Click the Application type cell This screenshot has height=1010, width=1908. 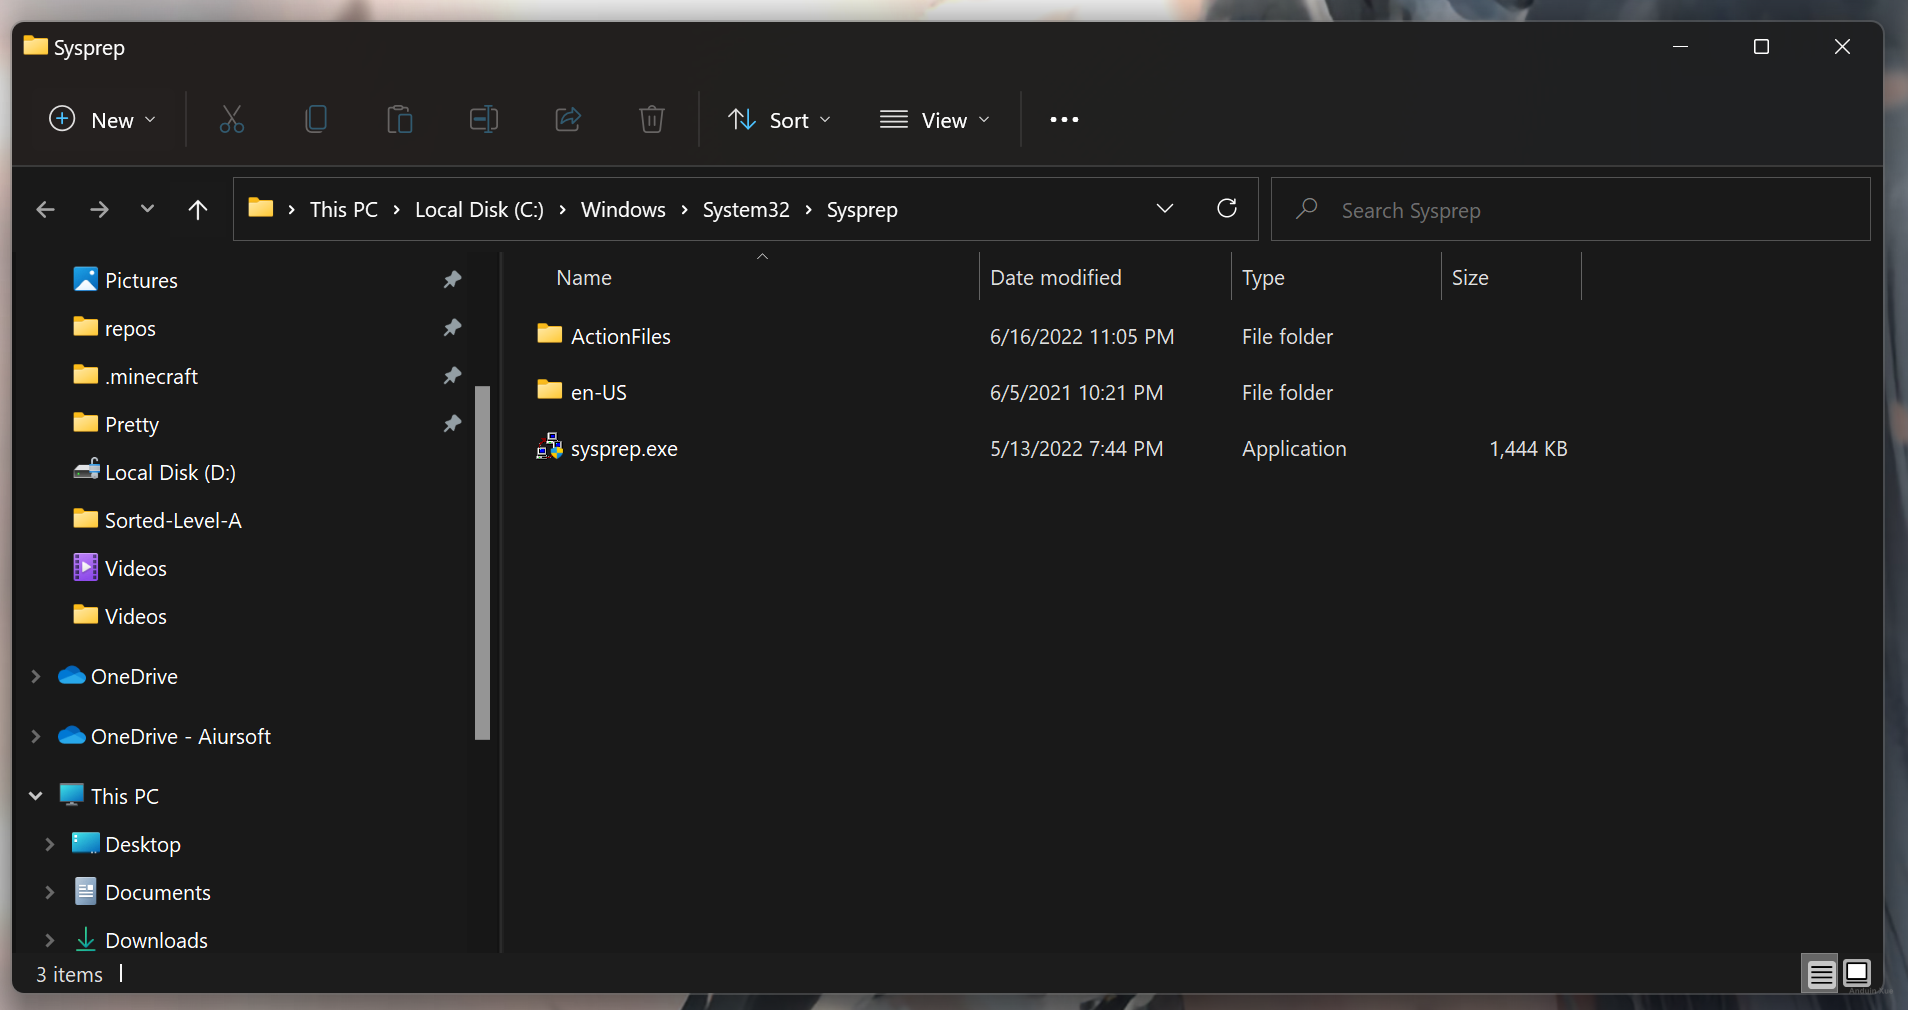1294,449
